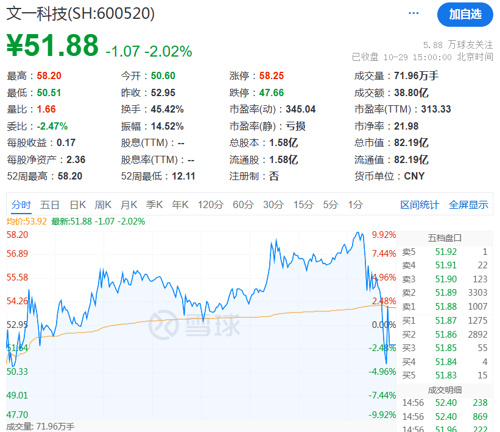Screen dimensions: 500x432
Task: Click the 买2 order row 51.86
Action: [445, 335]
